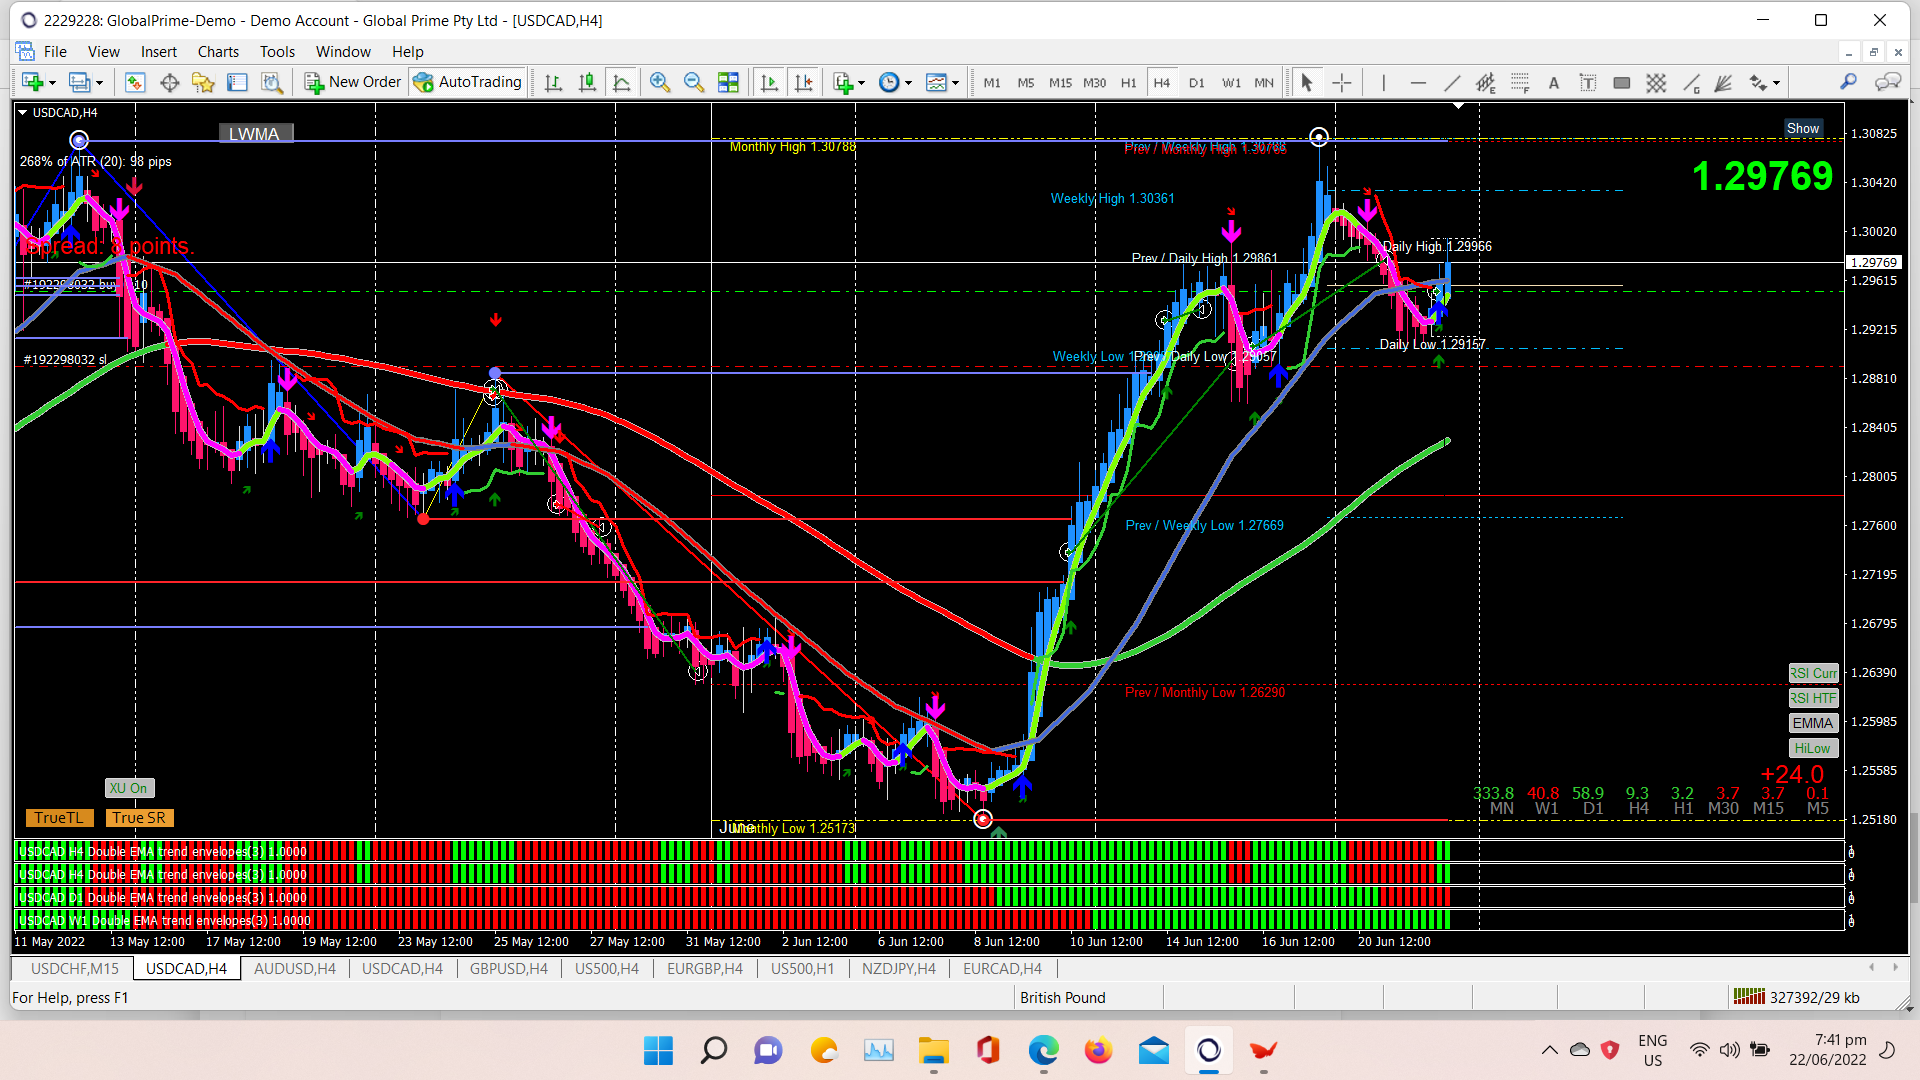Draw a horizontal line tool
Screen dimensions: 1920x1080
1418,83
